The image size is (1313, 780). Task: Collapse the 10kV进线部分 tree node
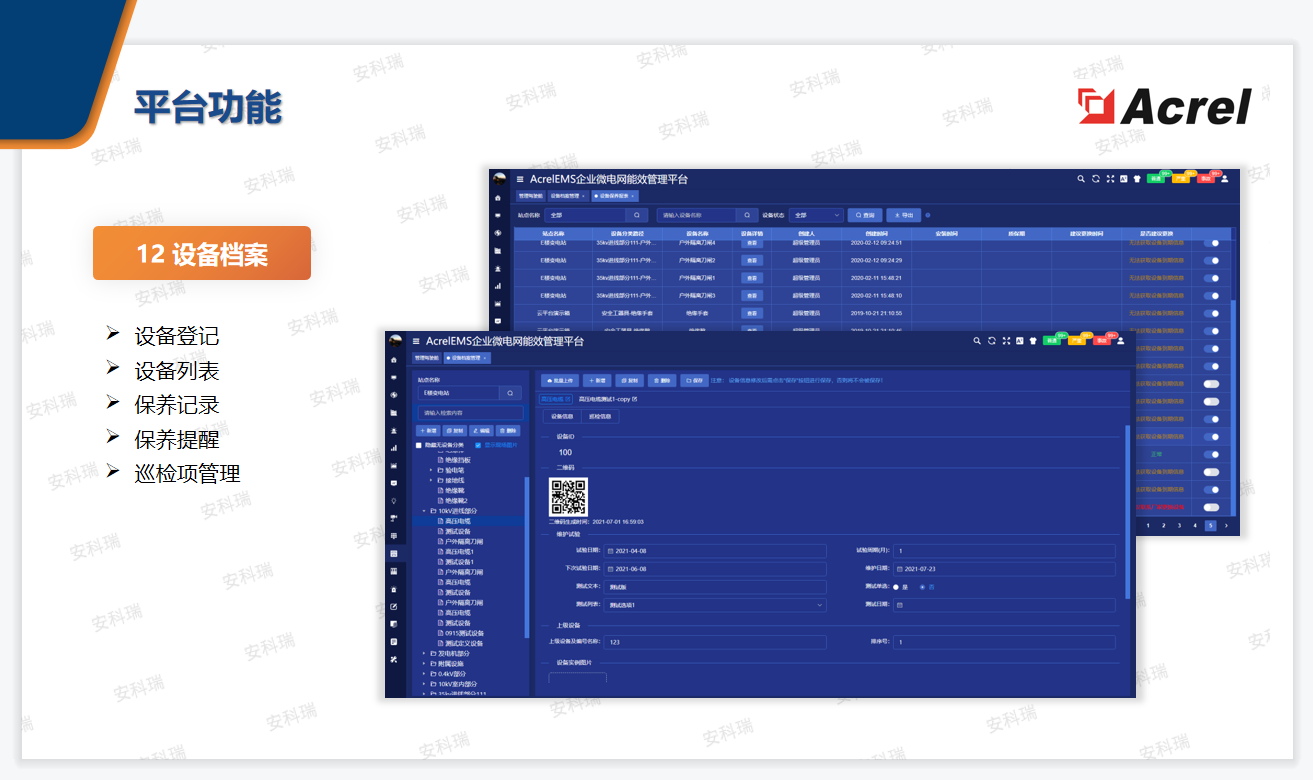424,510
